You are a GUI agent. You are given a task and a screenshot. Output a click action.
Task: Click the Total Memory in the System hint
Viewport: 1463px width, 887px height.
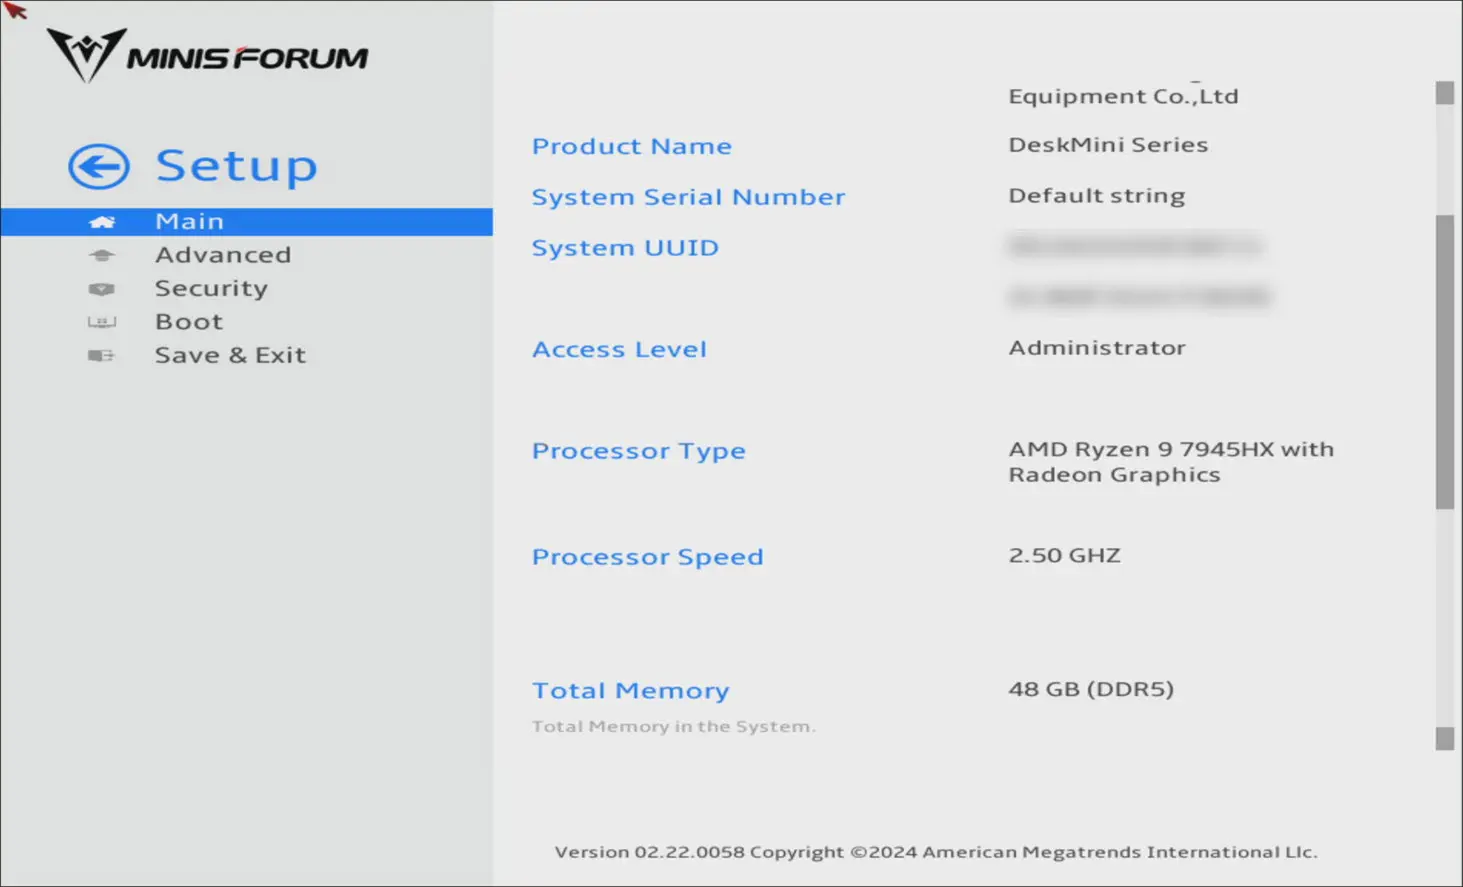pyautogui.click(x=674, y=727)
